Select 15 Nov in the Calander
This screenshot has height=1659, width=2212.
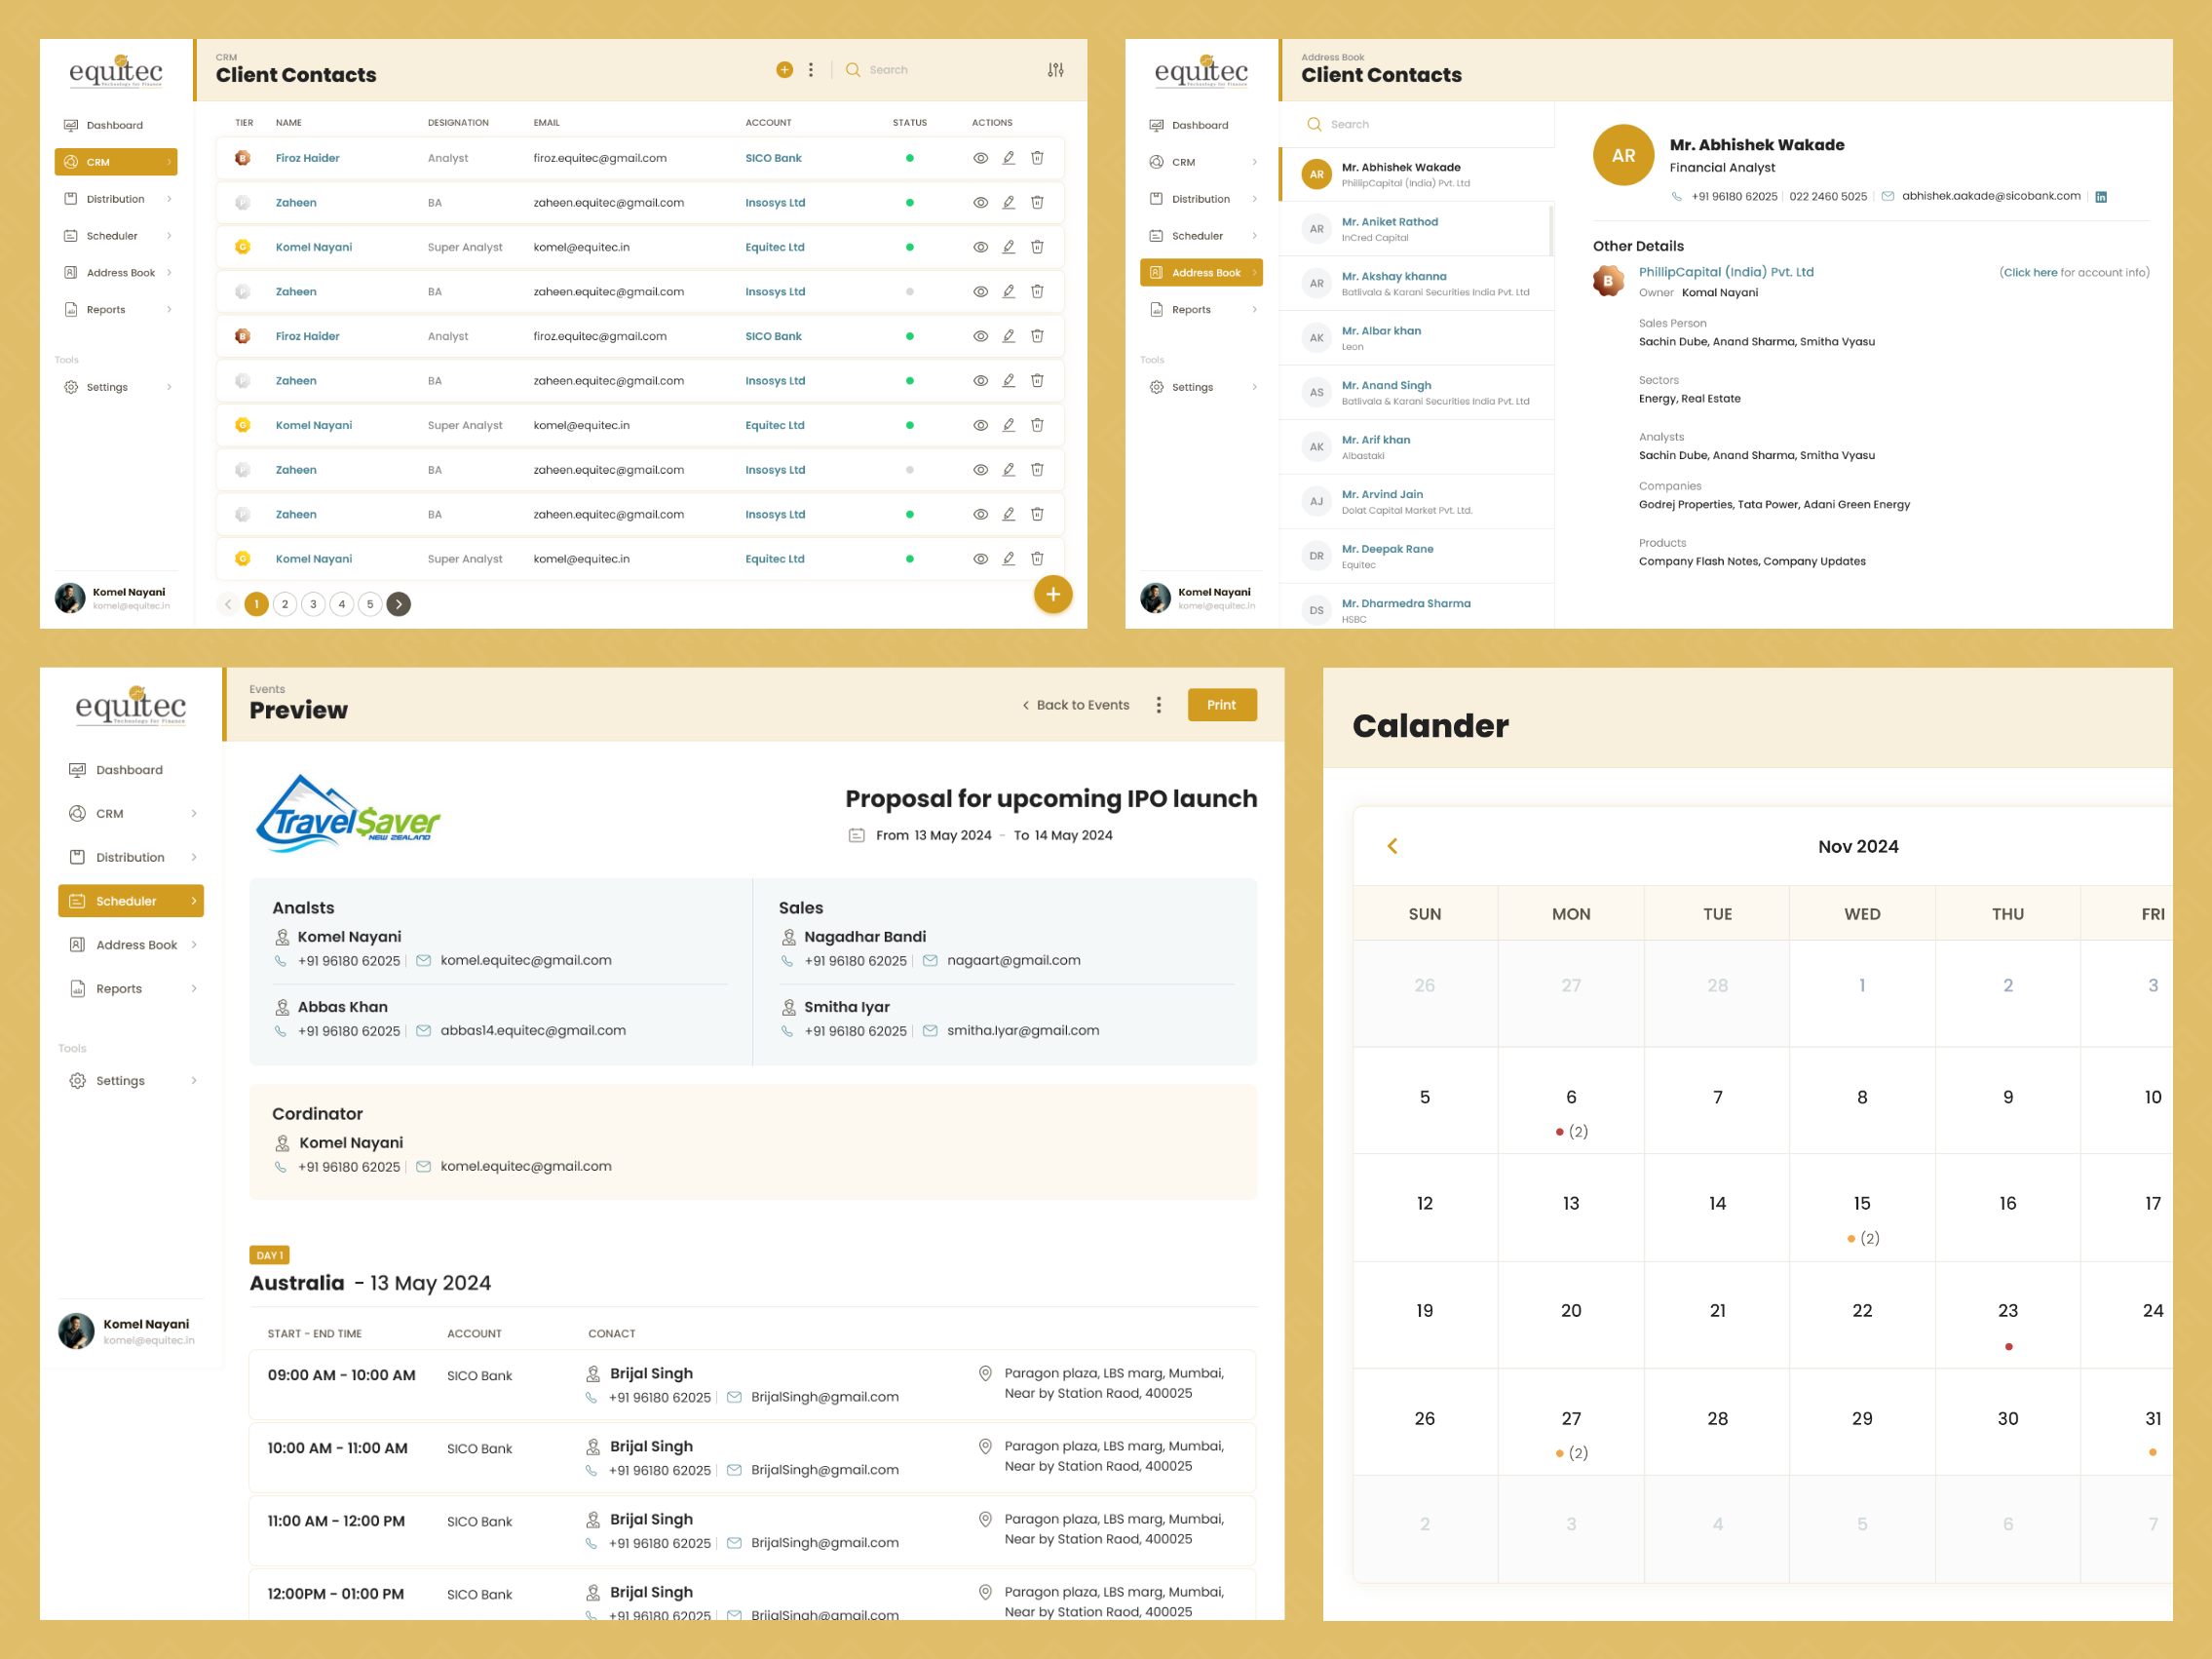pos(1862,1208)
